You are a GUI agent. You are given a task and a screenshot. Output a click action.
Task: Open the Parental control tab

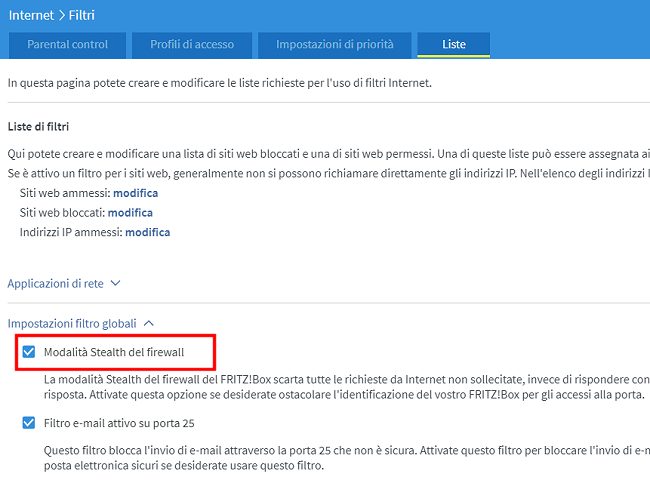coord(67,45)
